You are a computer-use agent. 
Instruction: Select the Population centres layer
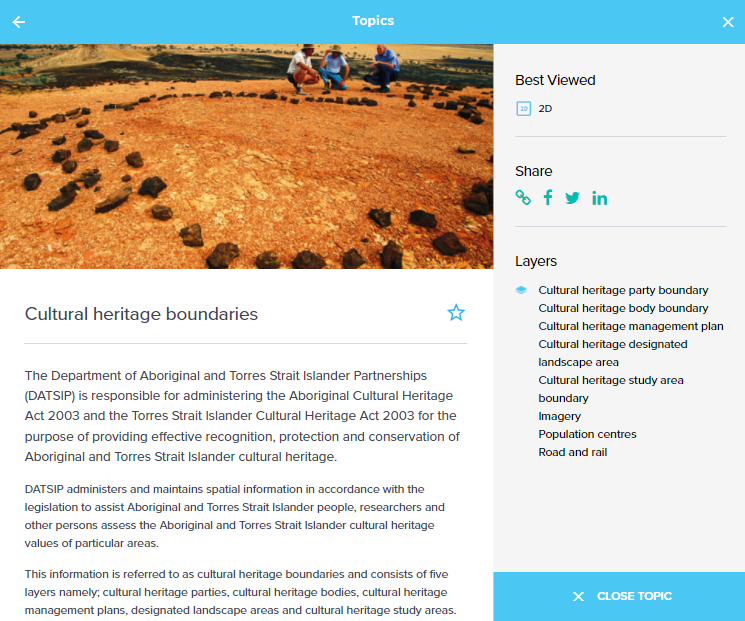pyautogui.click(x=587, y=434)
